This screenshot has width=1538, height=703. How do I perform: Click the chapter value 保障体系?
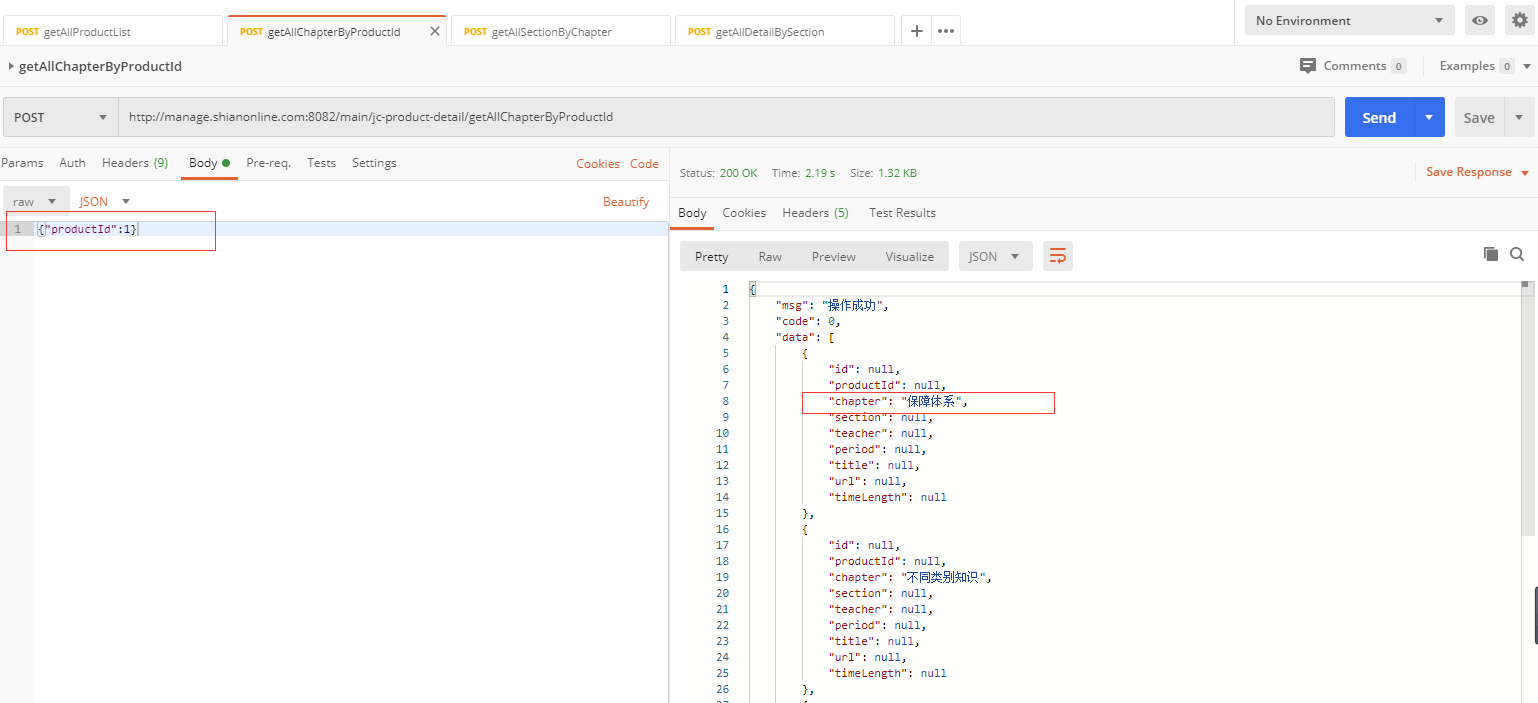click(x=932, y=401)
